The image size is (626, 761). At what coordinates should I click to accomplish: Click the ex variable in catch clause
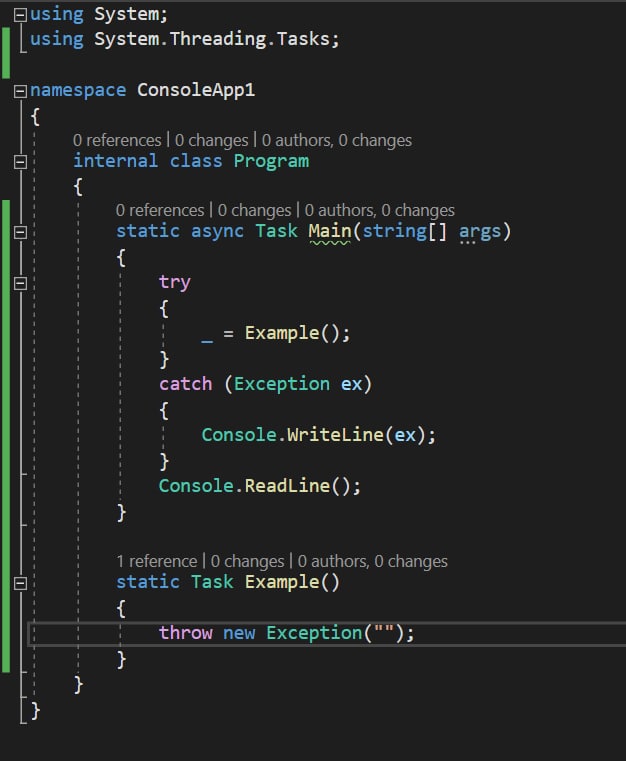tap(352, 384)
